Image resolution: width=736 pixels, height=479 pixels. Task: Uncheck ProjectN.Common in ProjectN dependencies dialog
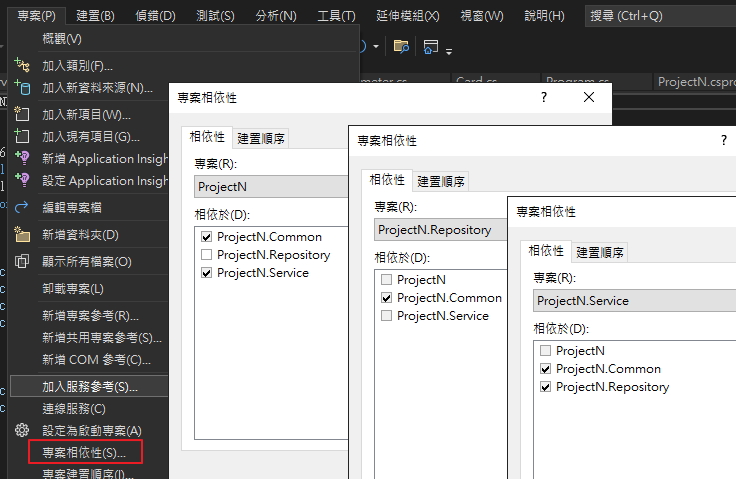206,237
